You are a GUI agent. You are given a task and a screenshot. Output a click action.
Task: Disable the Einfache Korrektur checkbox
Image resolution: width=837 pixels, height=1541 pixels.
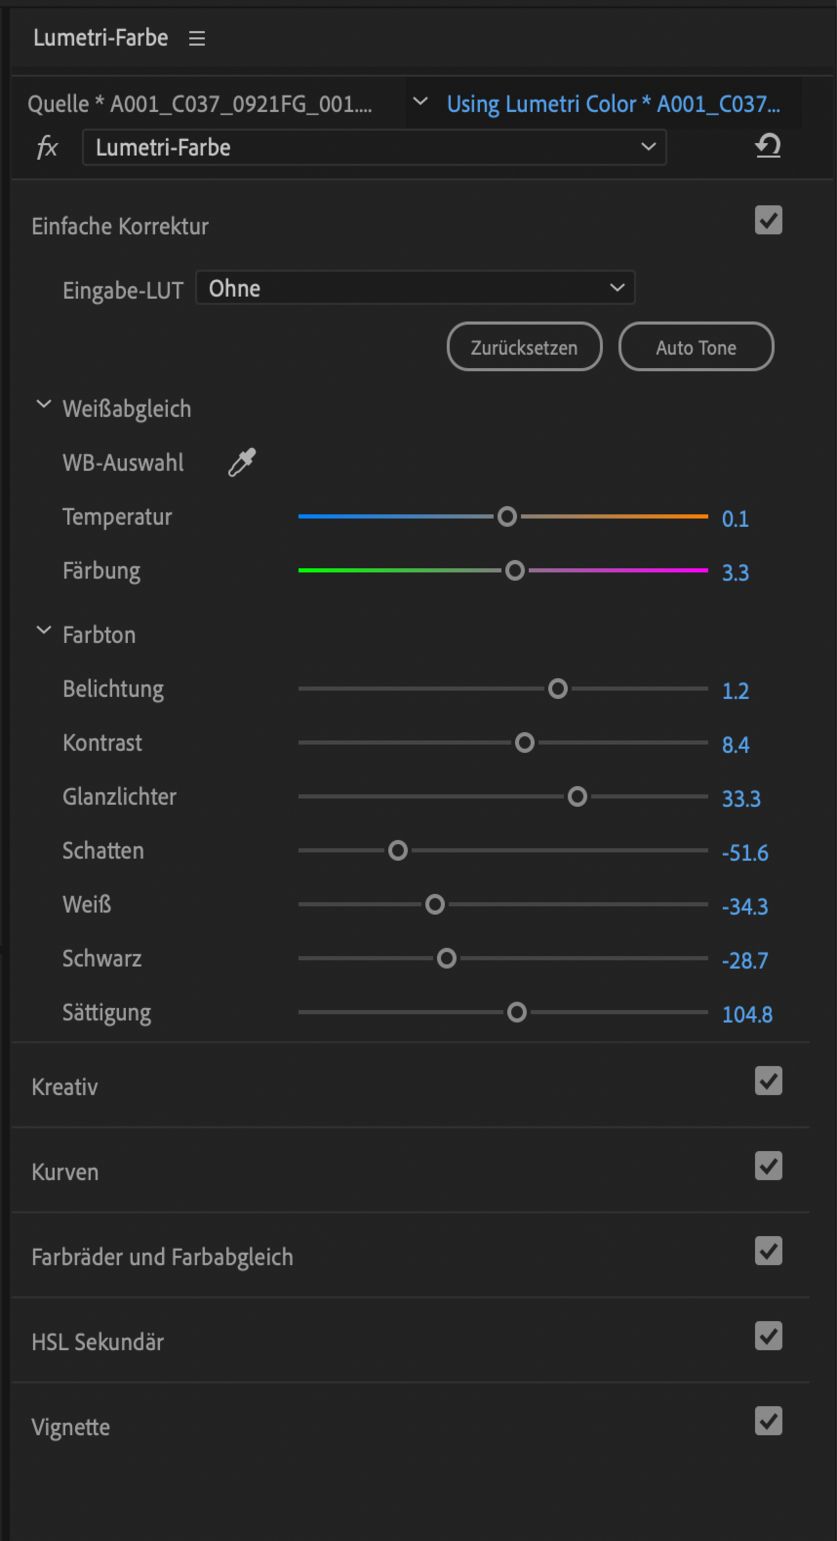[768, 221]
